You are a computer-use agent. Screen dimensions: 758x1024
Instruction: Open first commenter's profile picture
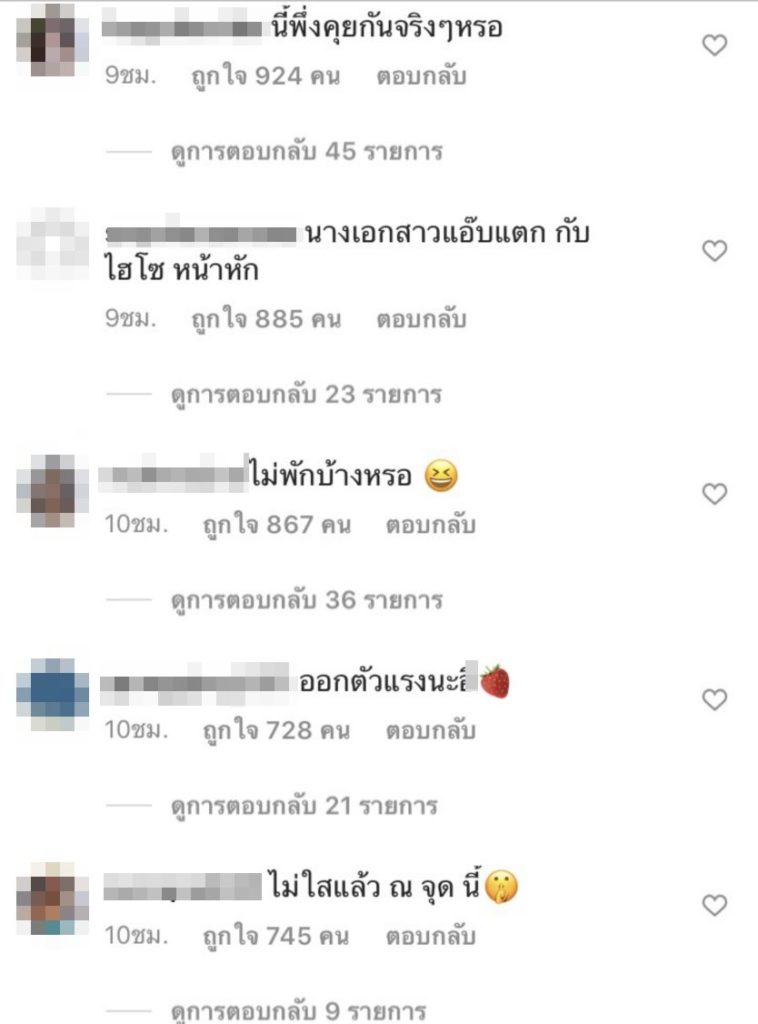pos(53,40)
